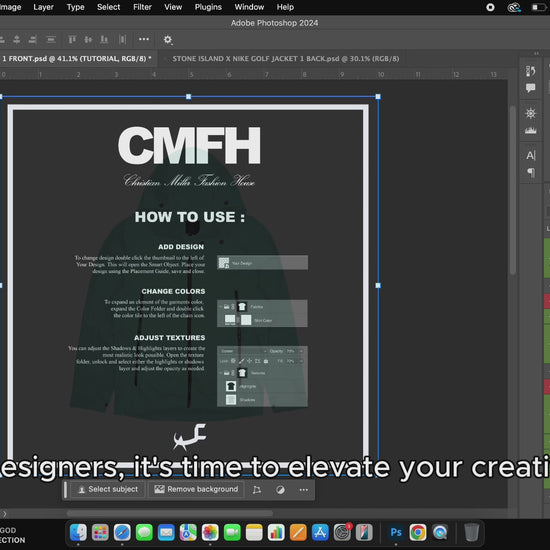Click Remove background in contextual task bar

[196, 489]
